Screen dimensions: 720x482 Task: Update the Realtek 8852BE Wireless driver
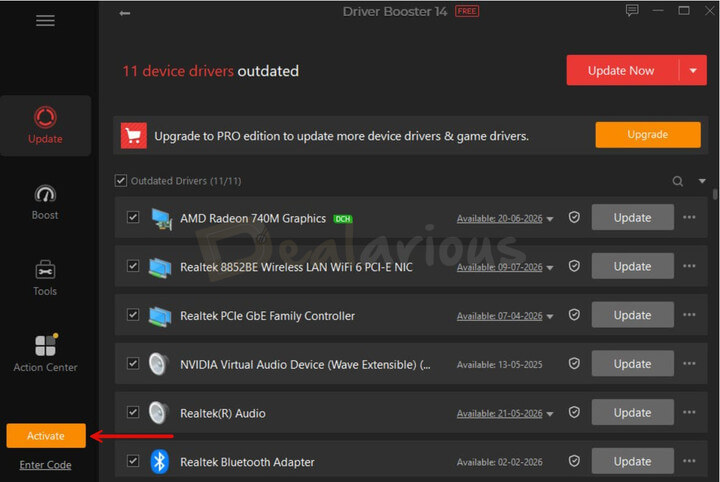[632, 266]
